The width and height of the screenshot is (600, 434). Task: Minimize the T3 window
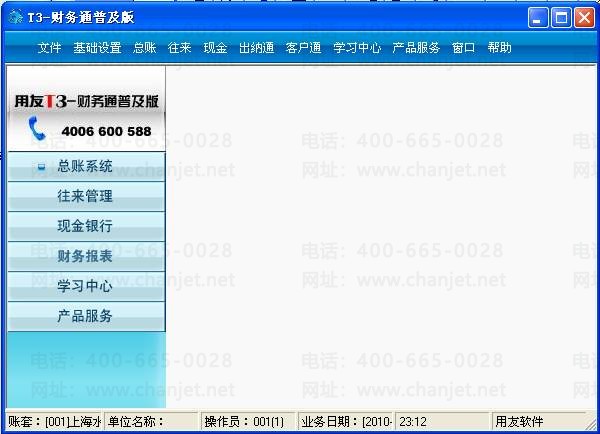(538, 18)
